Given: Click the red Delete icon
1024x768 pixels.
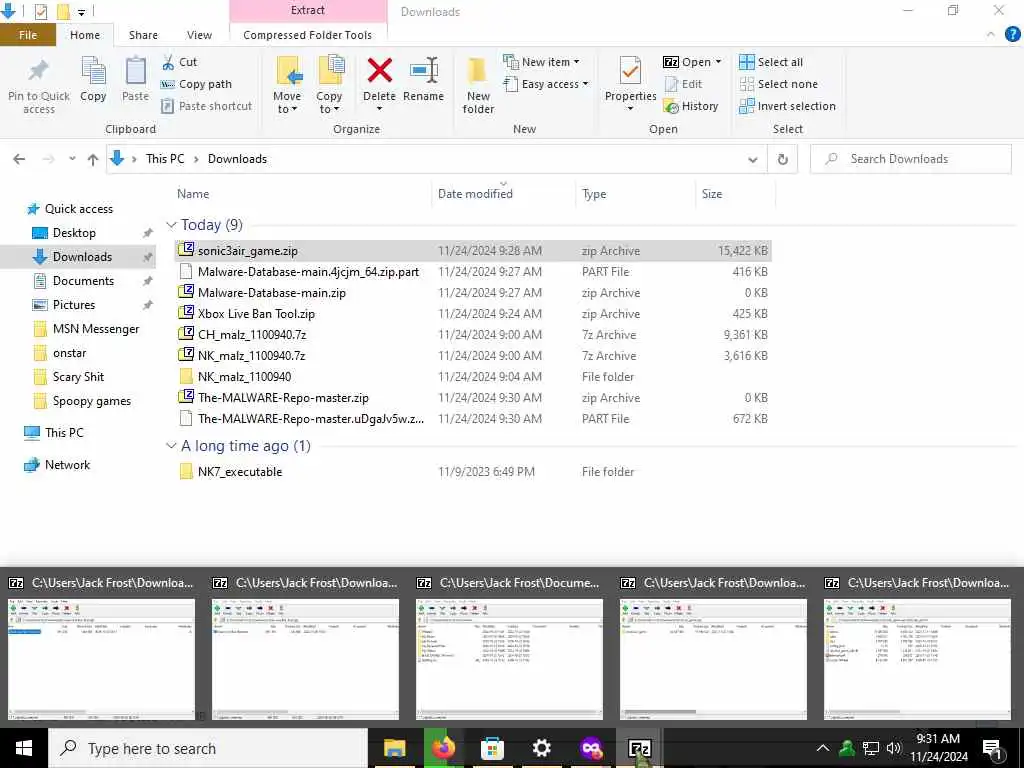Looking at the screenshot, I should tap(379, 71).
